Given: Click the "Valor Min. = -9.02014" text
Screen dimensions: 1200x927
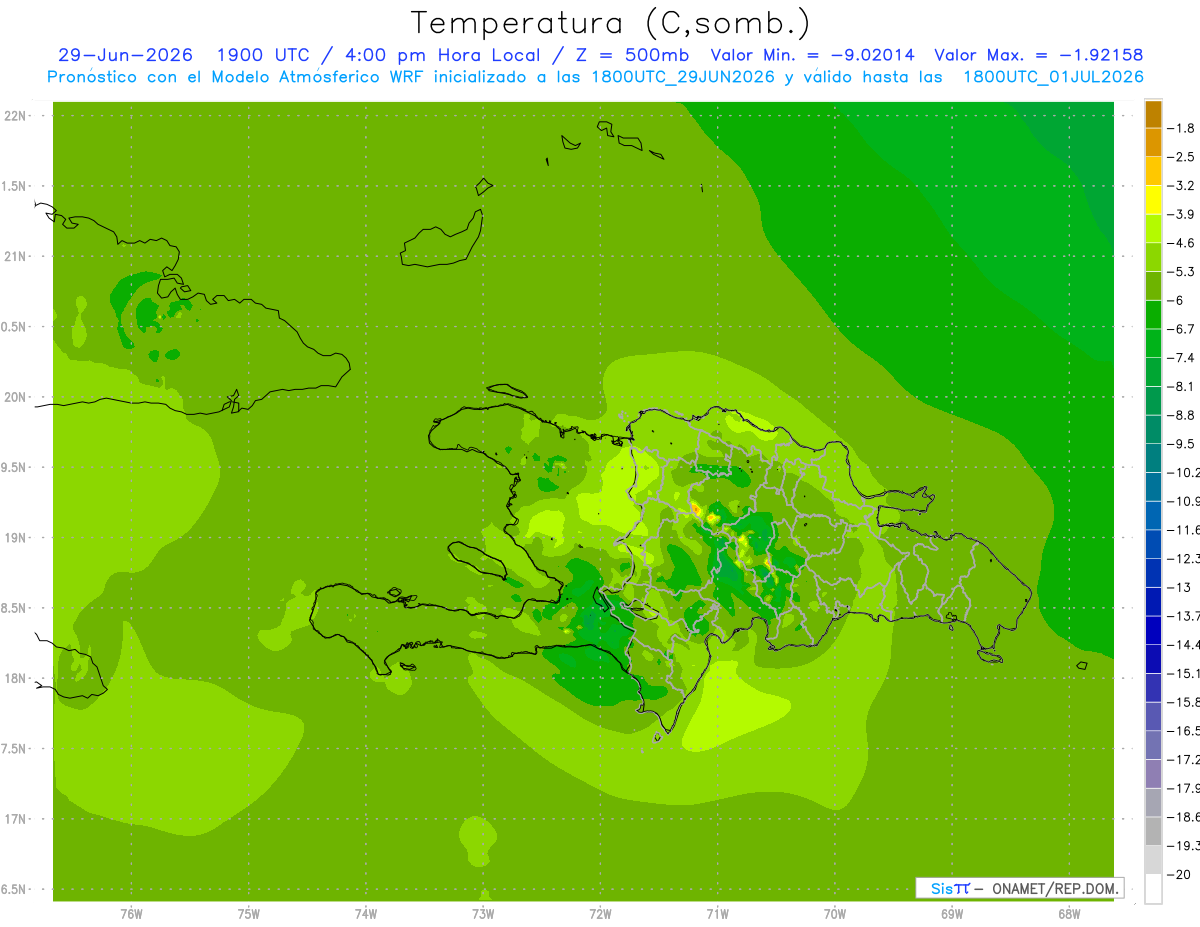Looking at the screenshot, I should (812, 55).
